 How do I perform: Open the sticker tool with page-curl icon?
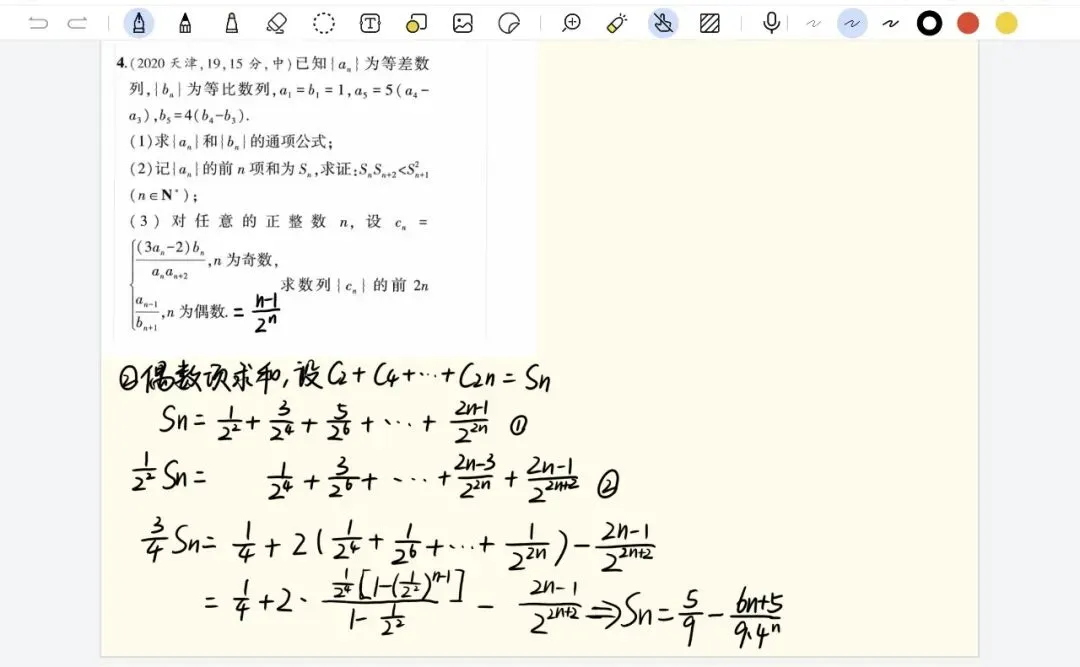click(x=508, y=22)
